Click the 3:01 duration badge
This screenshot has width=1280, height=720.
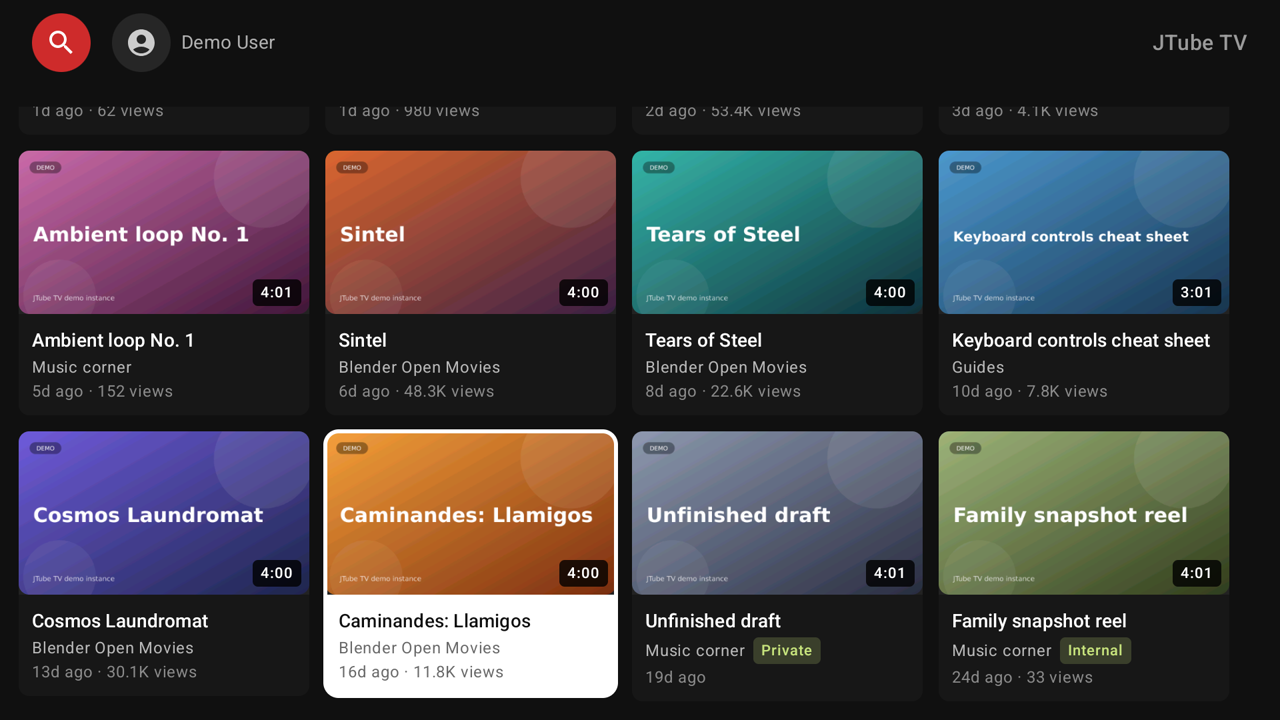(1196, 292)
